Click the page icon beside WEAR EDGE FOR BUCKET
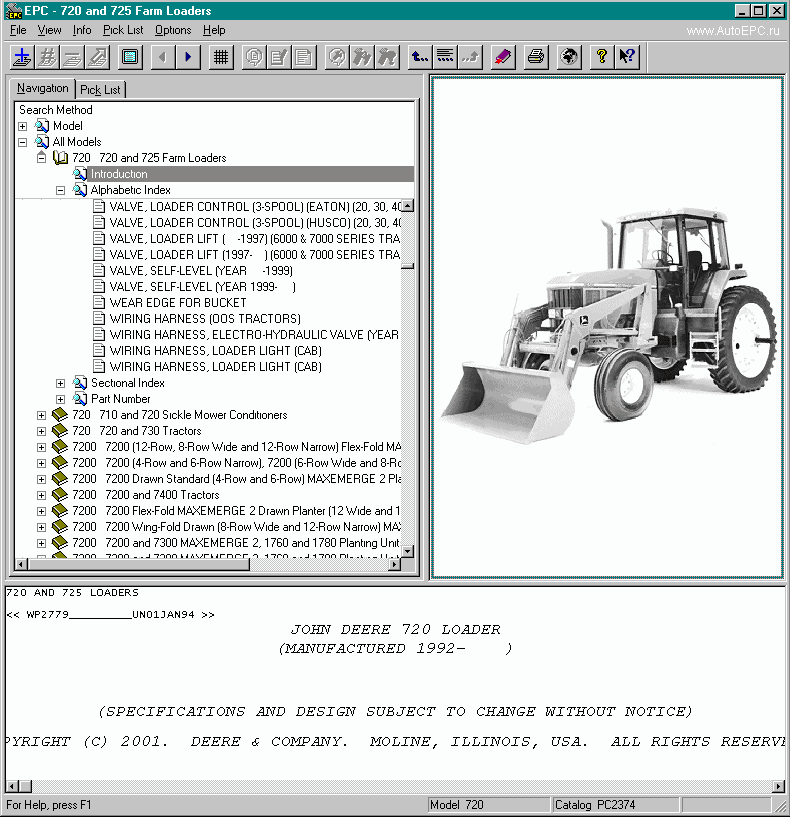This screenshot has height=817, width=790. pos(98,302)
